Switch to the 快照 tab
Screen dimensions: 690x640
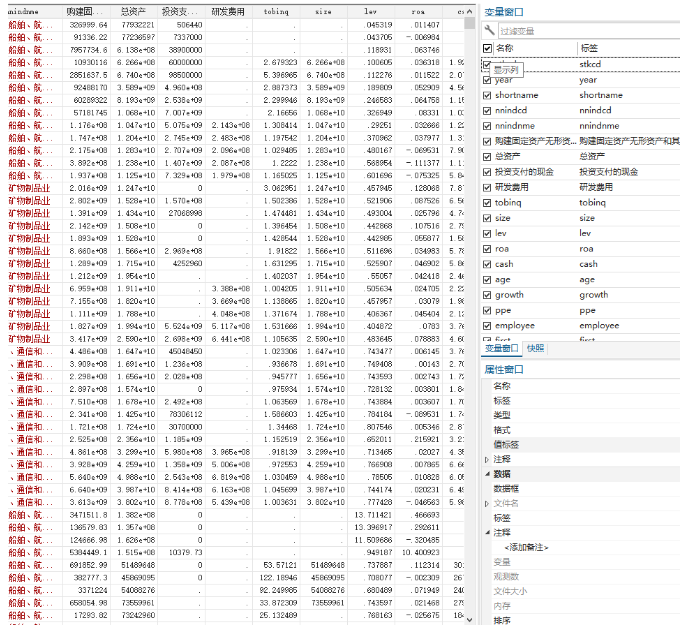(x=536, y=348)
